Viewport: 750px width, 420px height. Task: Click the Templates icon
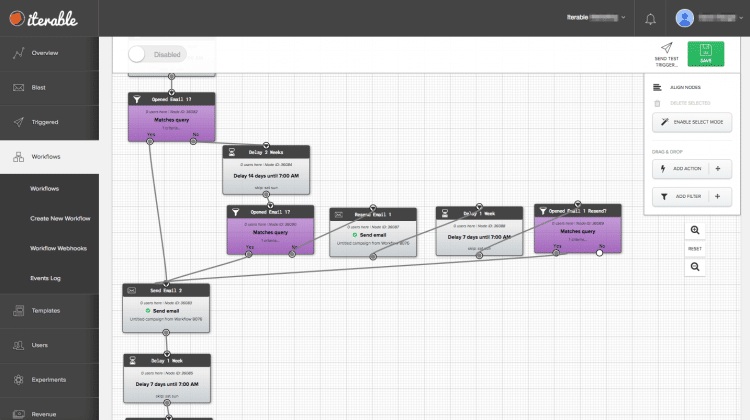pos(19,310)
